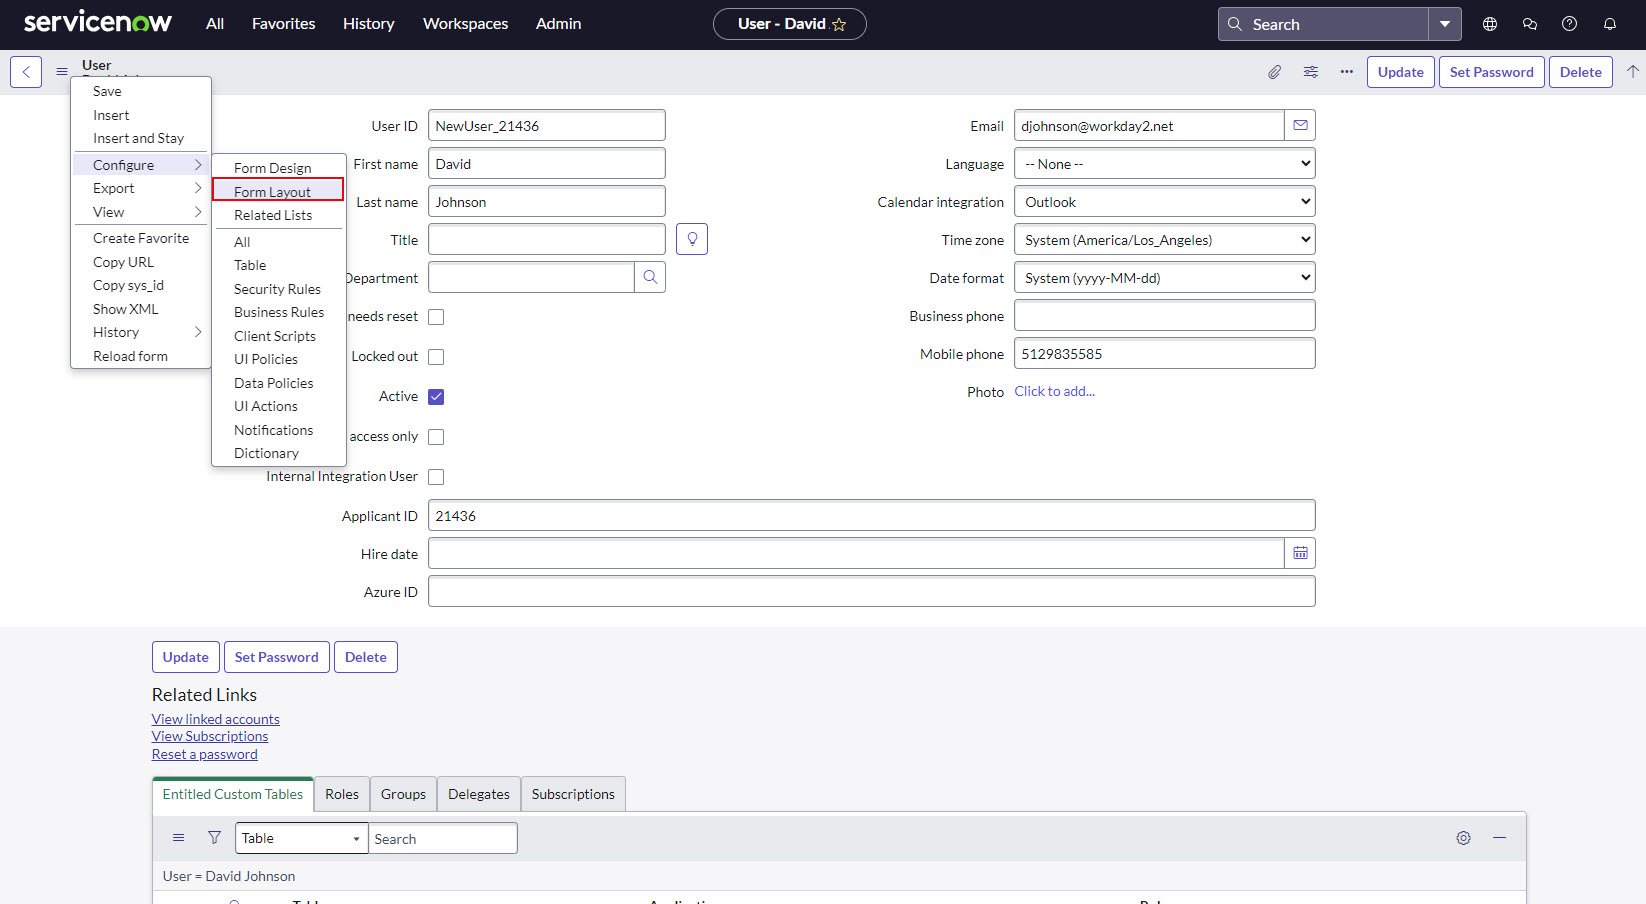Expand the History submenu in the context menu
The image size is (1646, 904).
(141, 332)
